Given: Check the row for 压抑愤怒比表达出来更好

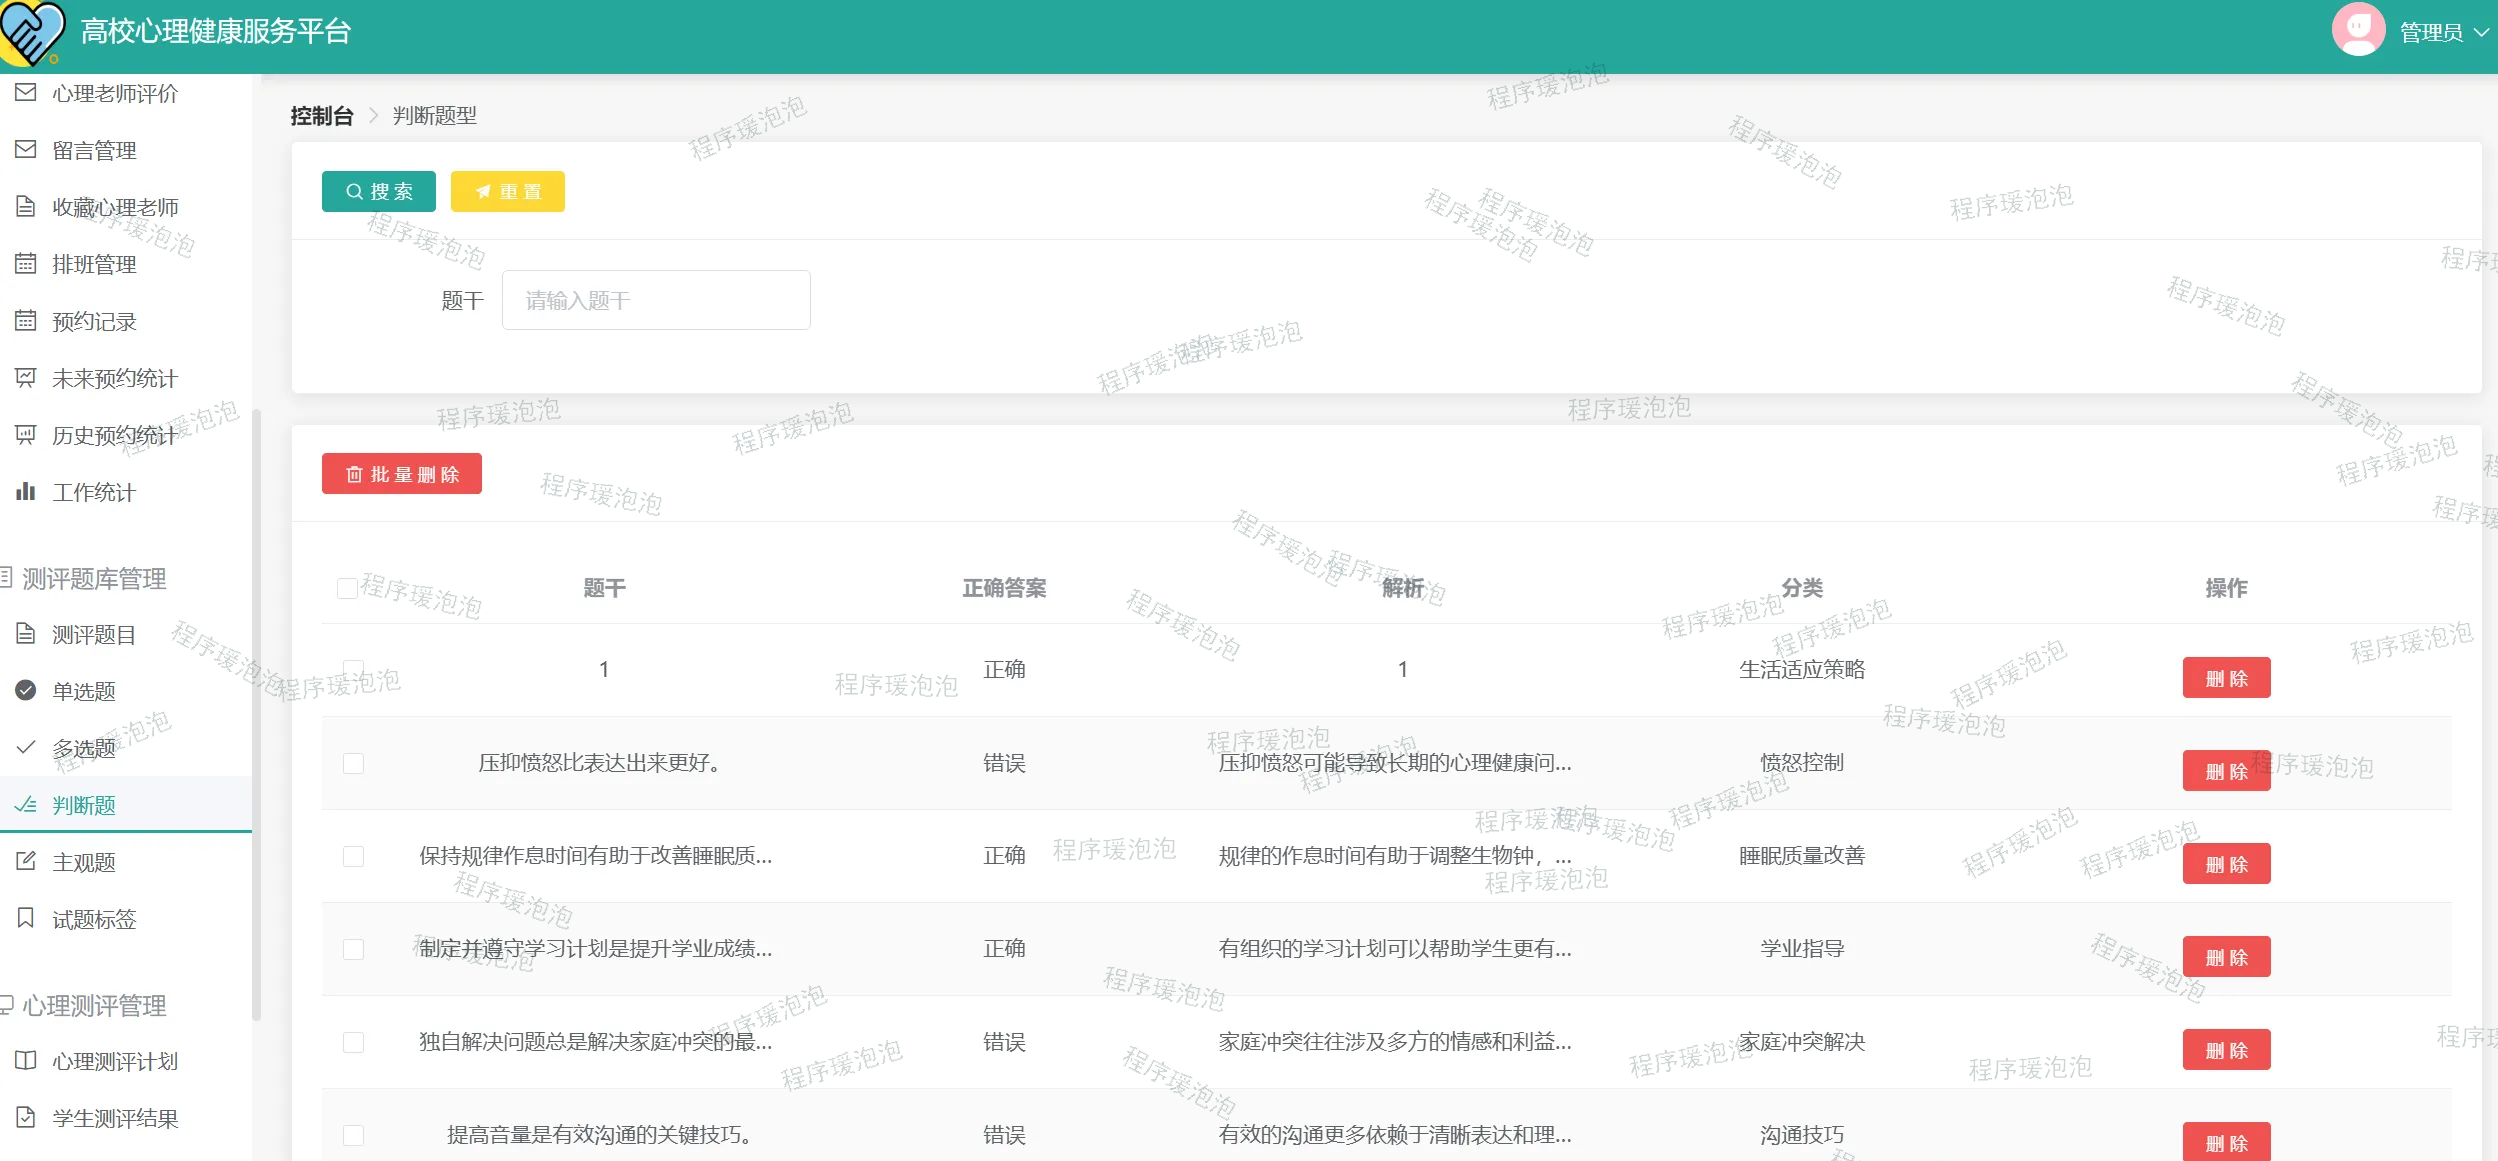Looking at the screenshot, I should tap(353, 764).
